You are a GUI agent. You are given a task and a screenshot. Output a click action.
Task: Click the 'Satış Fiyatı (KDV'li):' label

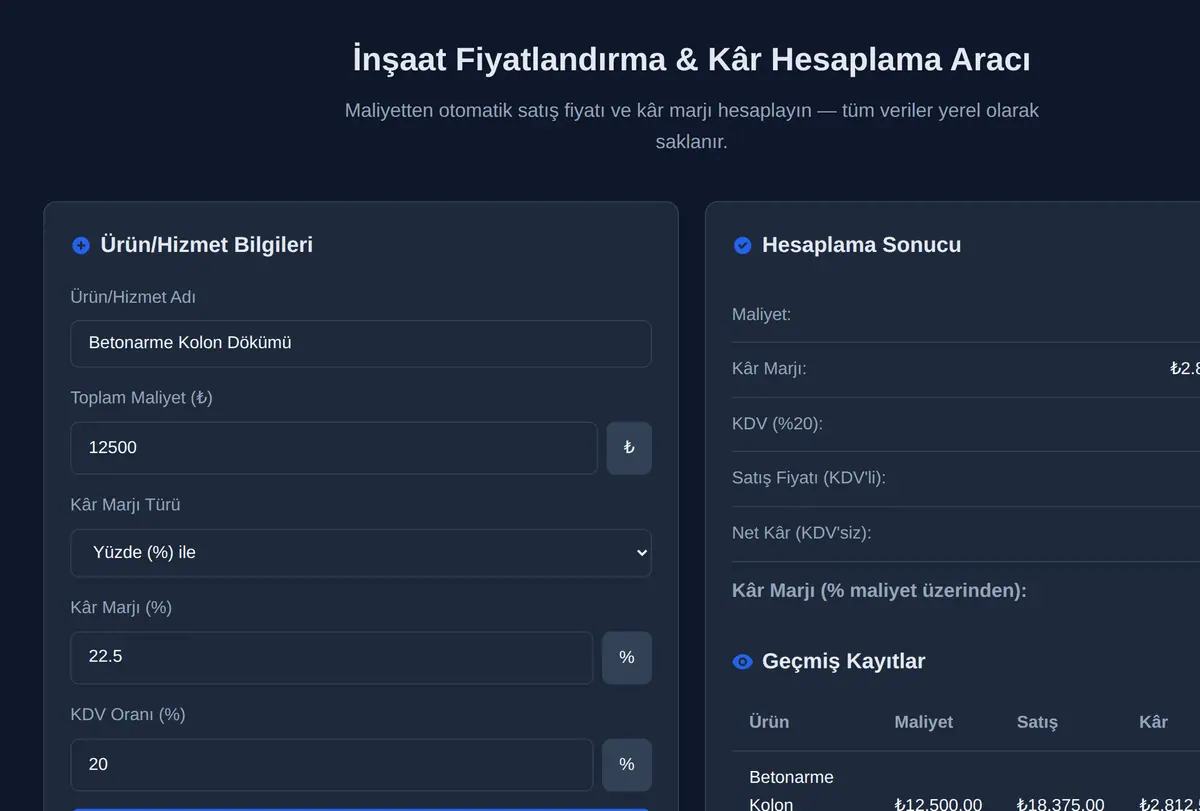coord(809,478)
